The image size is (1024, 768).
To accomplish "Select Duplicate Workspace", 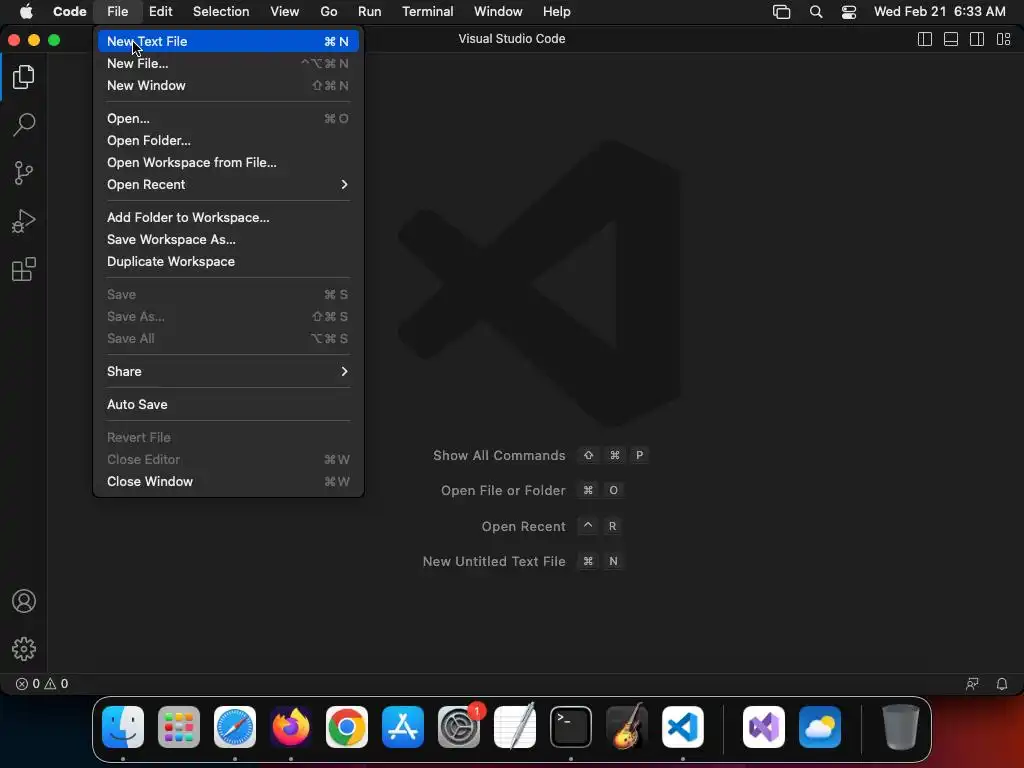I will [228, 261].
